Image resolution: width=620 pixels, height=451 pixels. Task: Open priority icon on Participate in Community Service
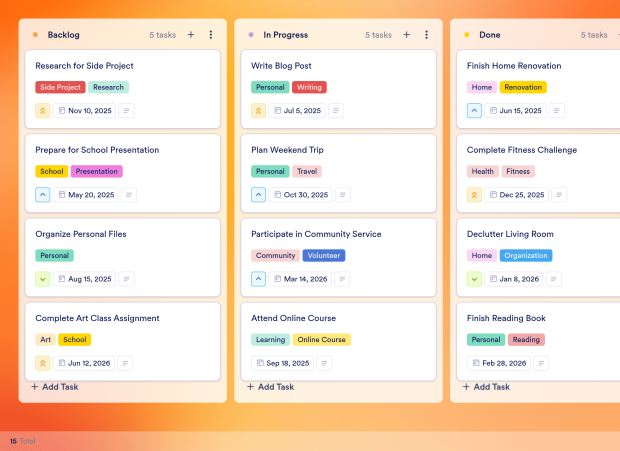point(258,279)
